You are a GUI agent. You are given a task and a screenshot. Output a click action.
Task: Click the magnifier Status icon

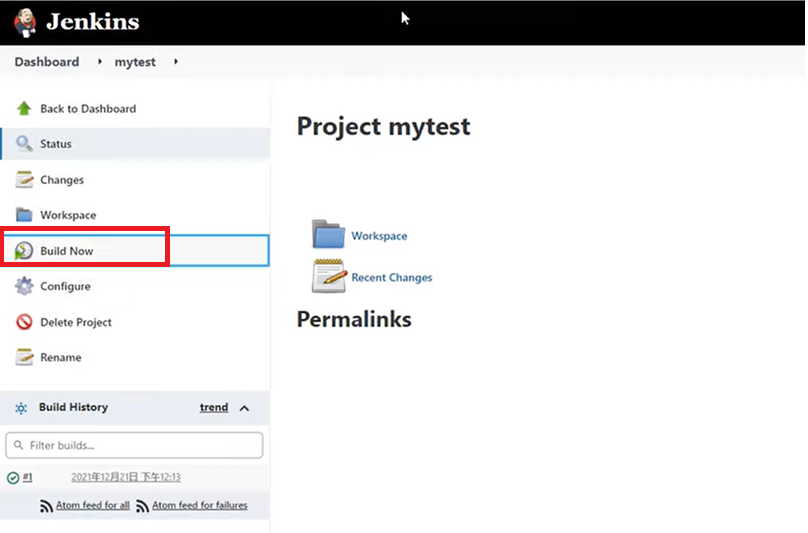pyautogui.click(x=24, y=143)
